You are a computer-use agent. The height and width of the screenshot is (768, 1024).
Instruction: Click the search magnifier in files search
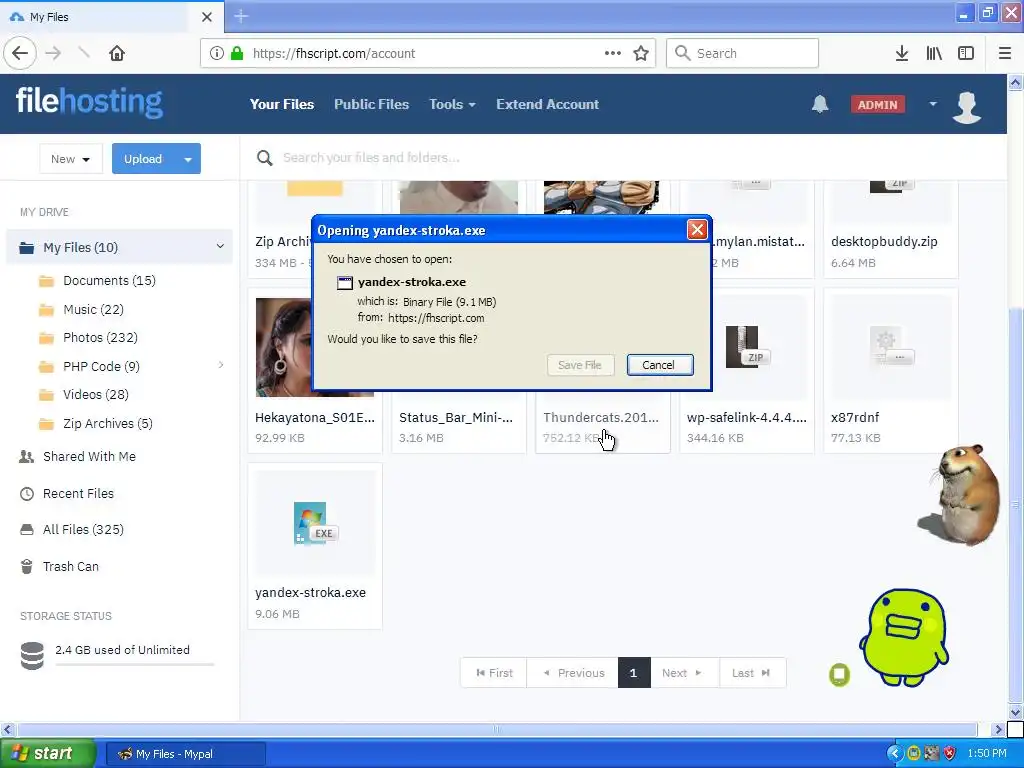click(264, 157)
